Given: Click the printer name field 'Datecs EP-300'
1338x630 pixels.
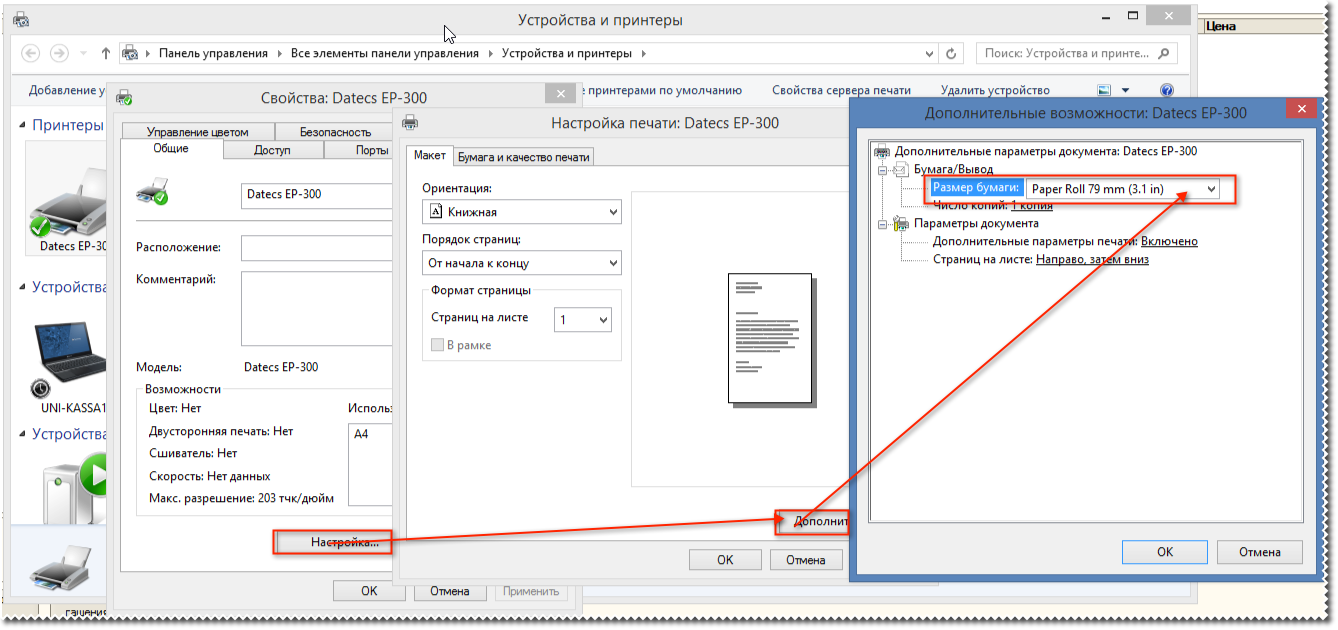Looking at the screenshot, I should point(318,195).
